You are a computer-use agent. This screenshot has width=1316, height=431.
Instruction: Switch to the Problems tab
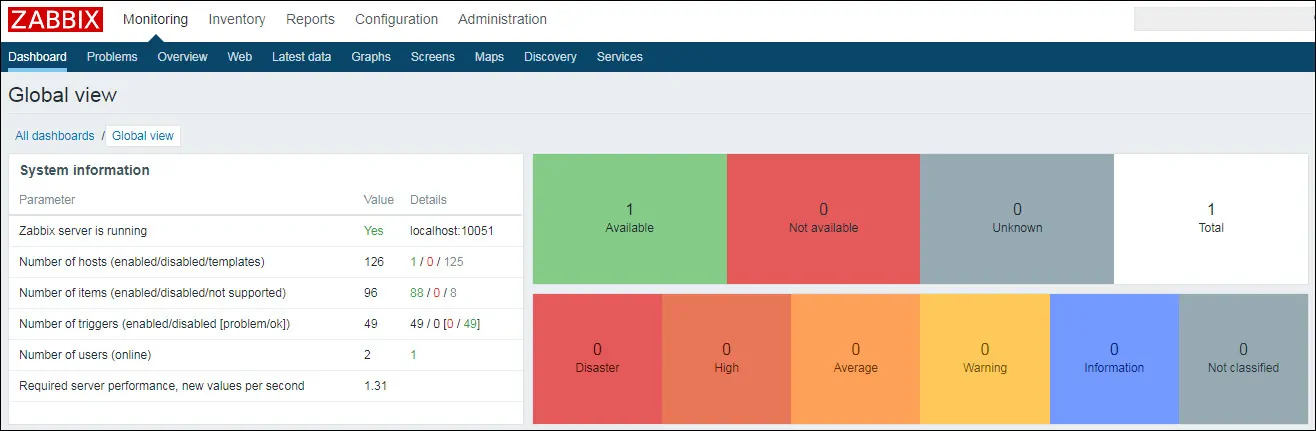coord(112,57)
